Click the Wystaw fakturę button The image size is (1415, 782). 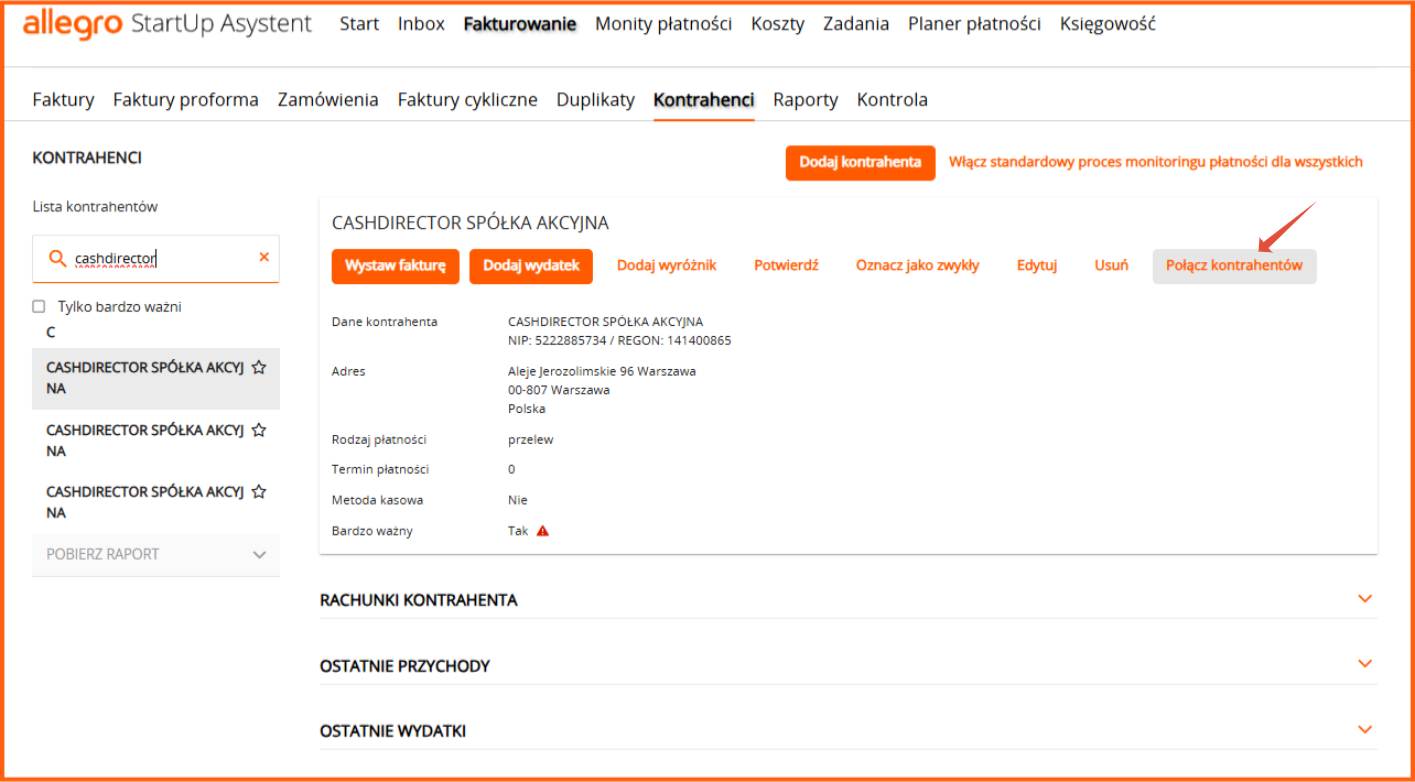pos(395,266)
